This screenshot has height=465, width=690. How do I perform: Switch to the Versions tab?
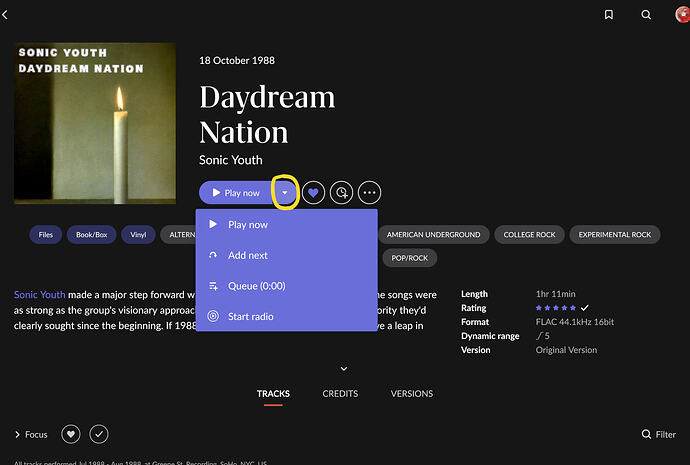[x=412, y=394]
